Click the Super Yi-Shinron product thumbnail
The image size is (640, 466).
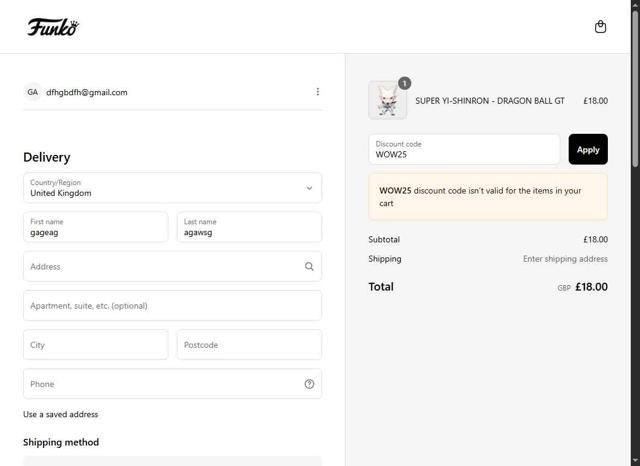tap(387, 101)
